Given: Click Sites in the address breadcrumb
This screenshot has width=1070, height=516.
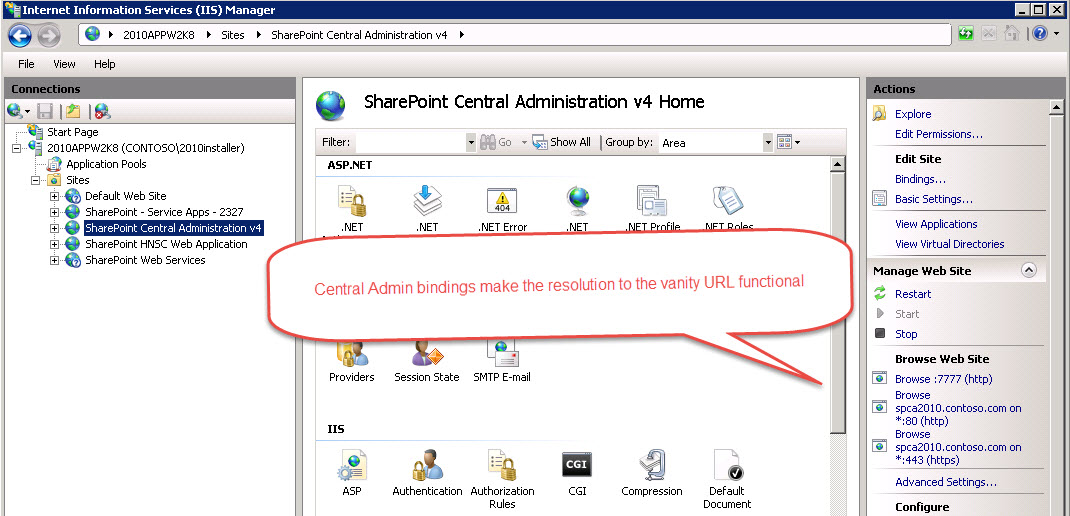Looking at the screenshot, I should click(x=233, y=35).
